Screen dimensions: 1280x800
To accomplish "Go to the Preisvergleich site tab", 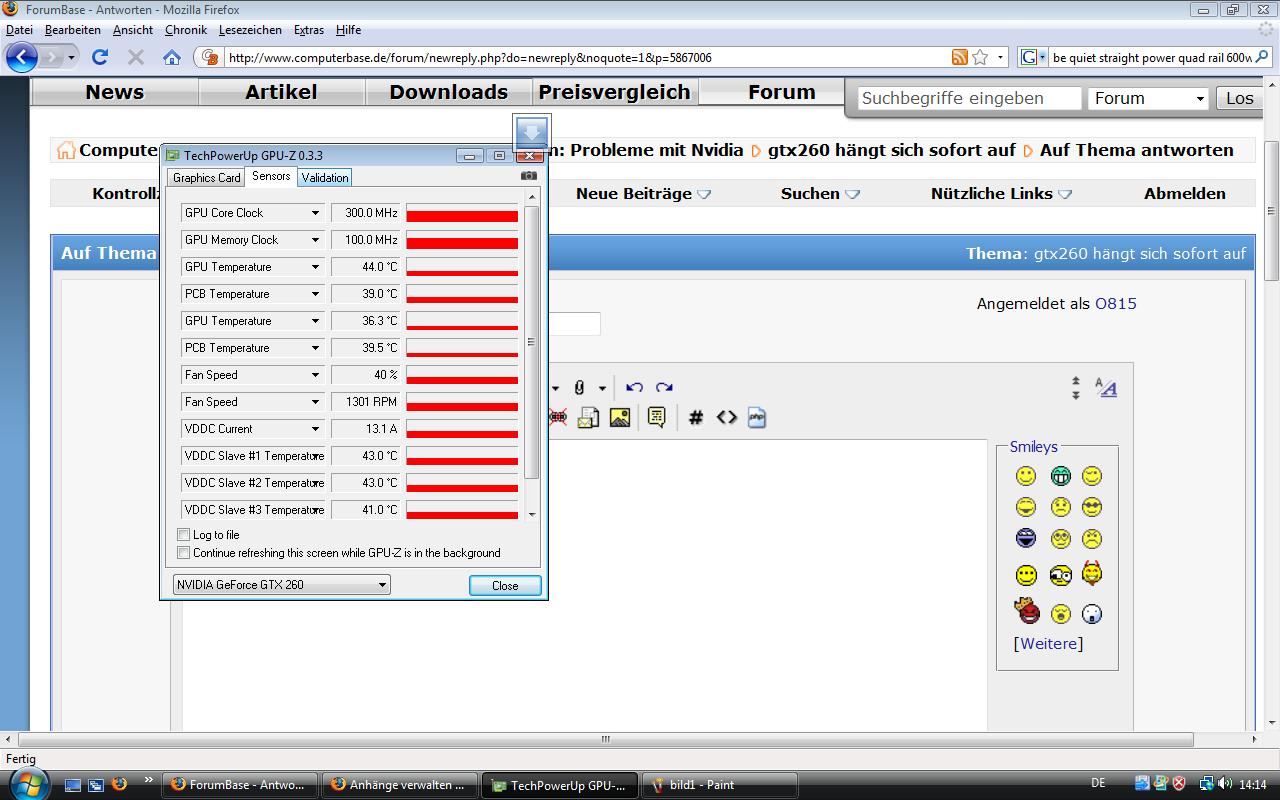I will (x=614, y=92).
